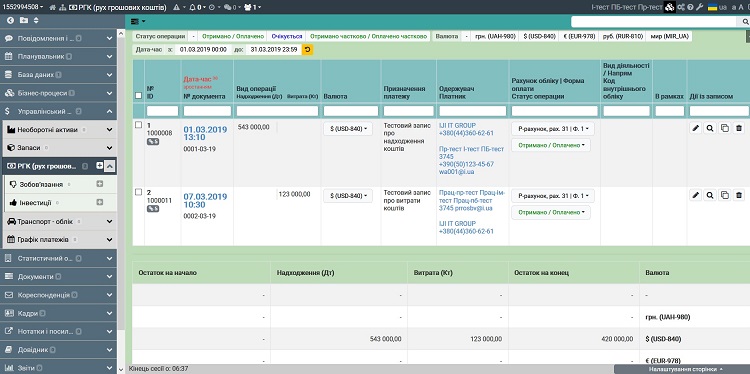Open the wrench tools icon
Image resolution: width=750 pixels, height=374 pixels.
coord(699,7)
